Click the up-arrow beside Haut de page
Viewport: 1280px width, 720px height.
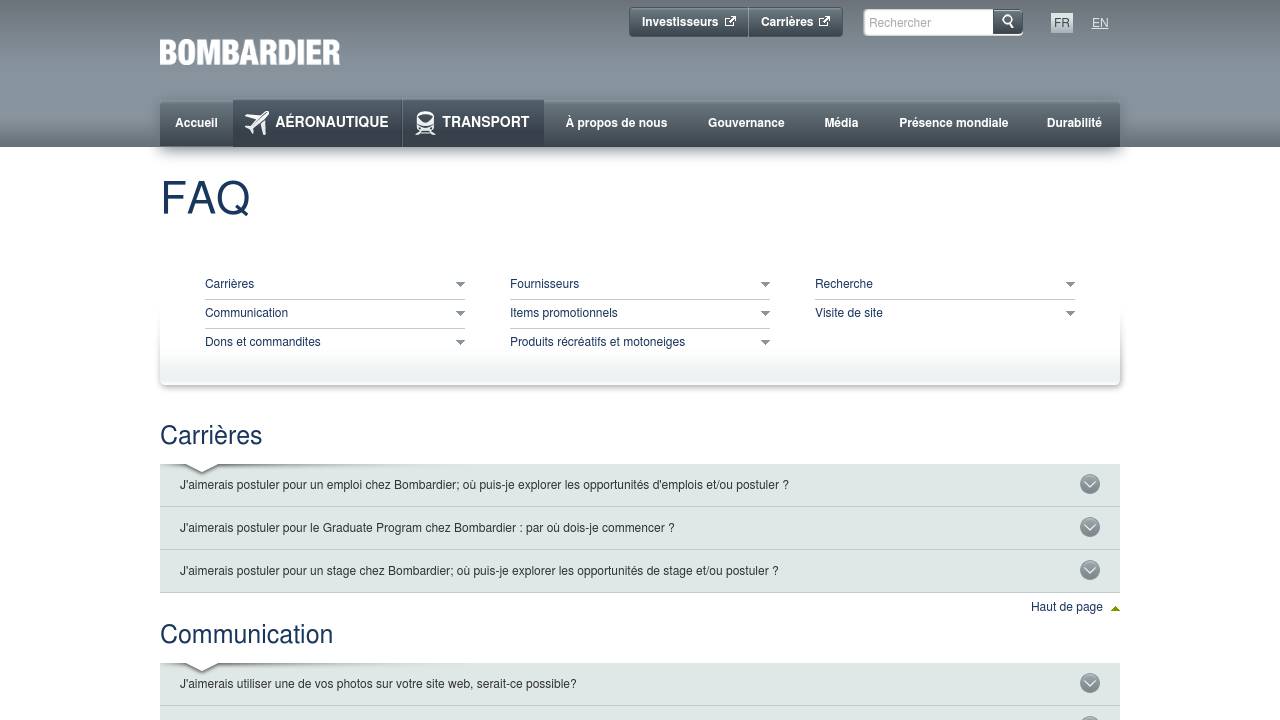(1115, 608)
